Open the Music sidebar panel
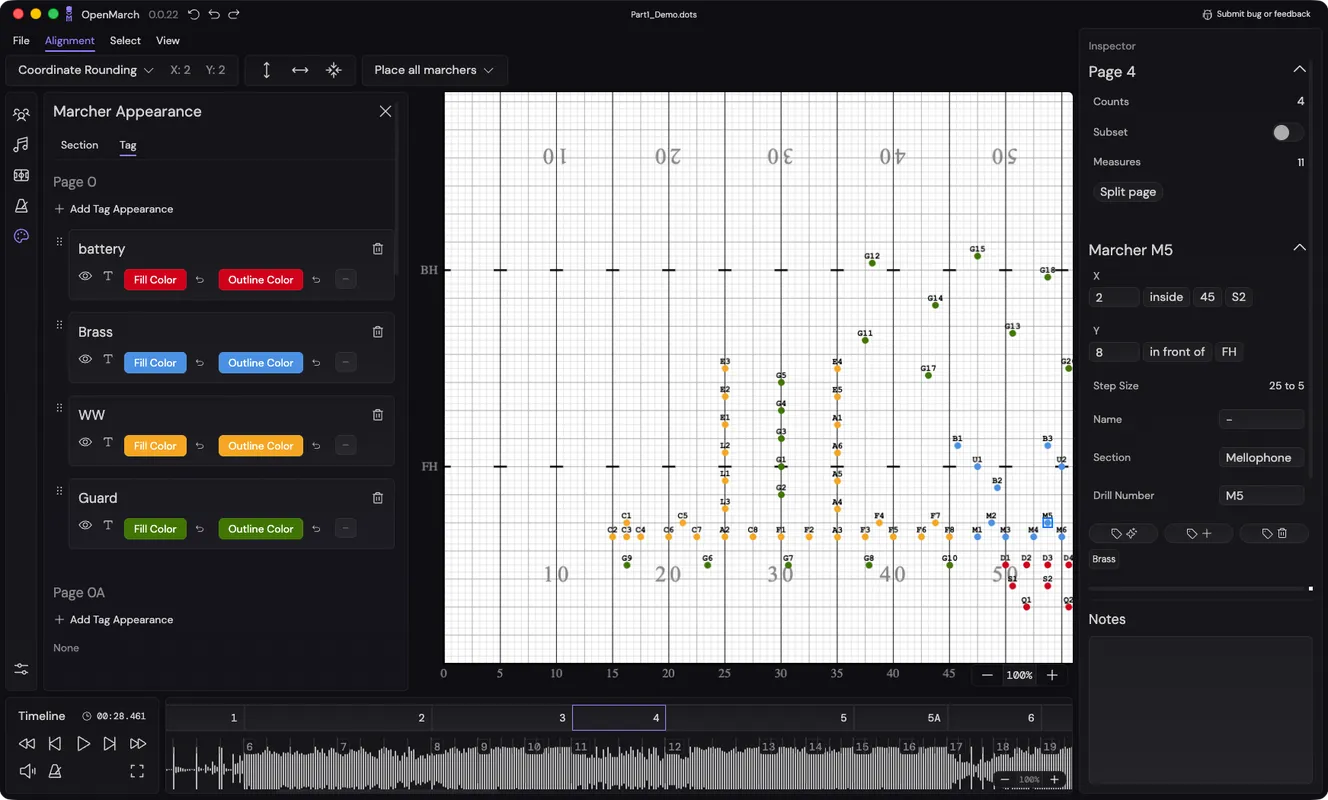This screenshot has height=800, width=1328. pyautogui.click(x=21, y=145)
